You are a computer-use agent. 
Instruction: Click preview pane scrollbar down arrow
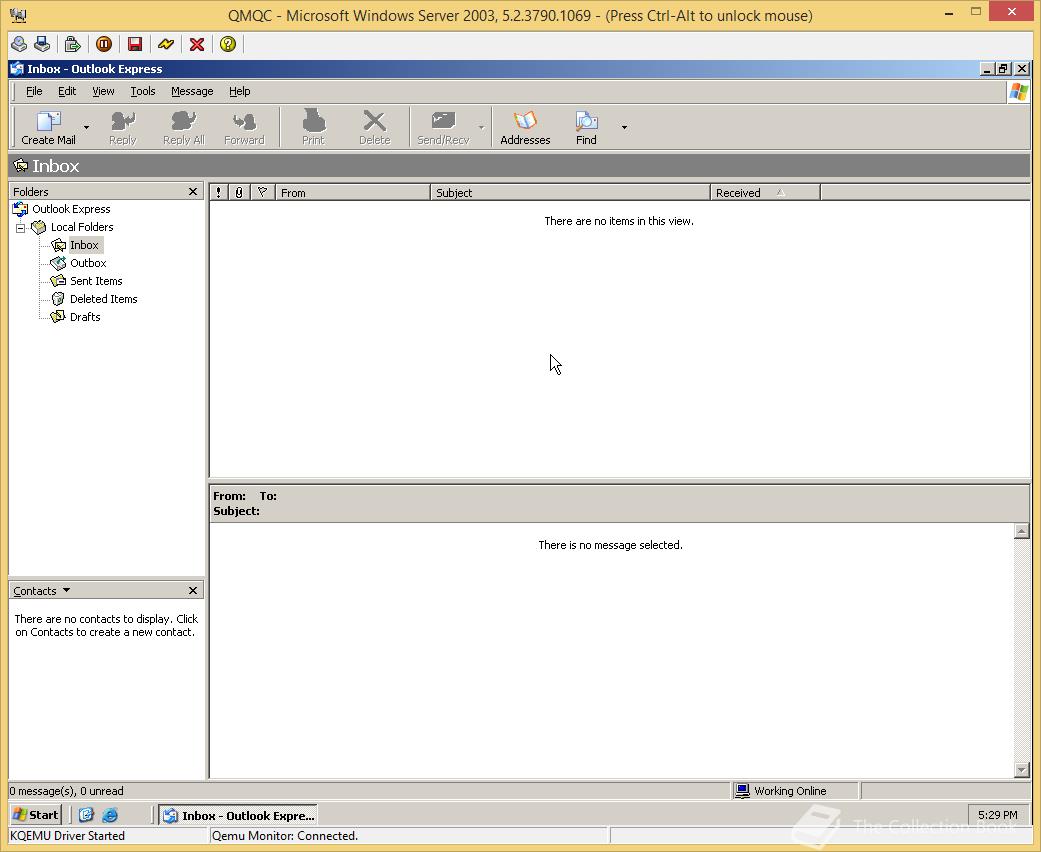(1022, 770)
